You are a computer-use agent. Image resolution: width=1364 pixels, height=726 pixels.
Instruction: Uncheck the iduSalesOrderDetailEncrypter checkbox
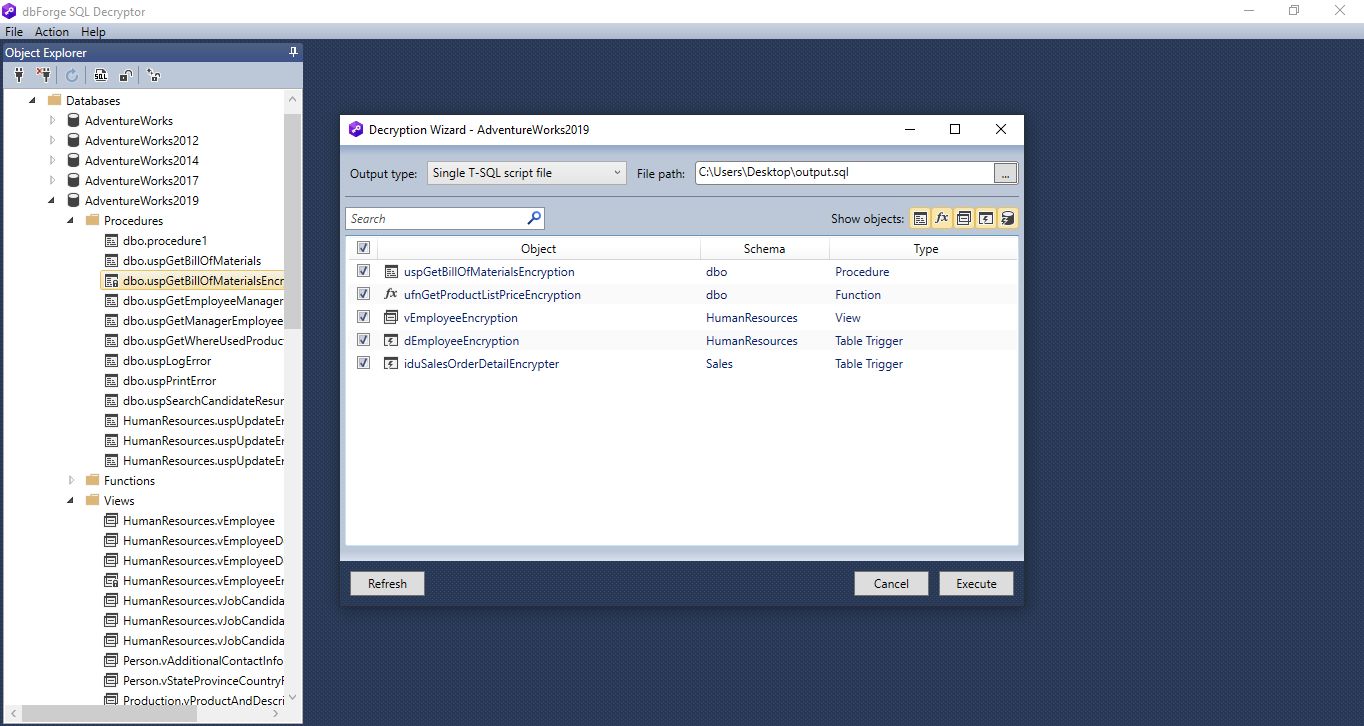363,363
